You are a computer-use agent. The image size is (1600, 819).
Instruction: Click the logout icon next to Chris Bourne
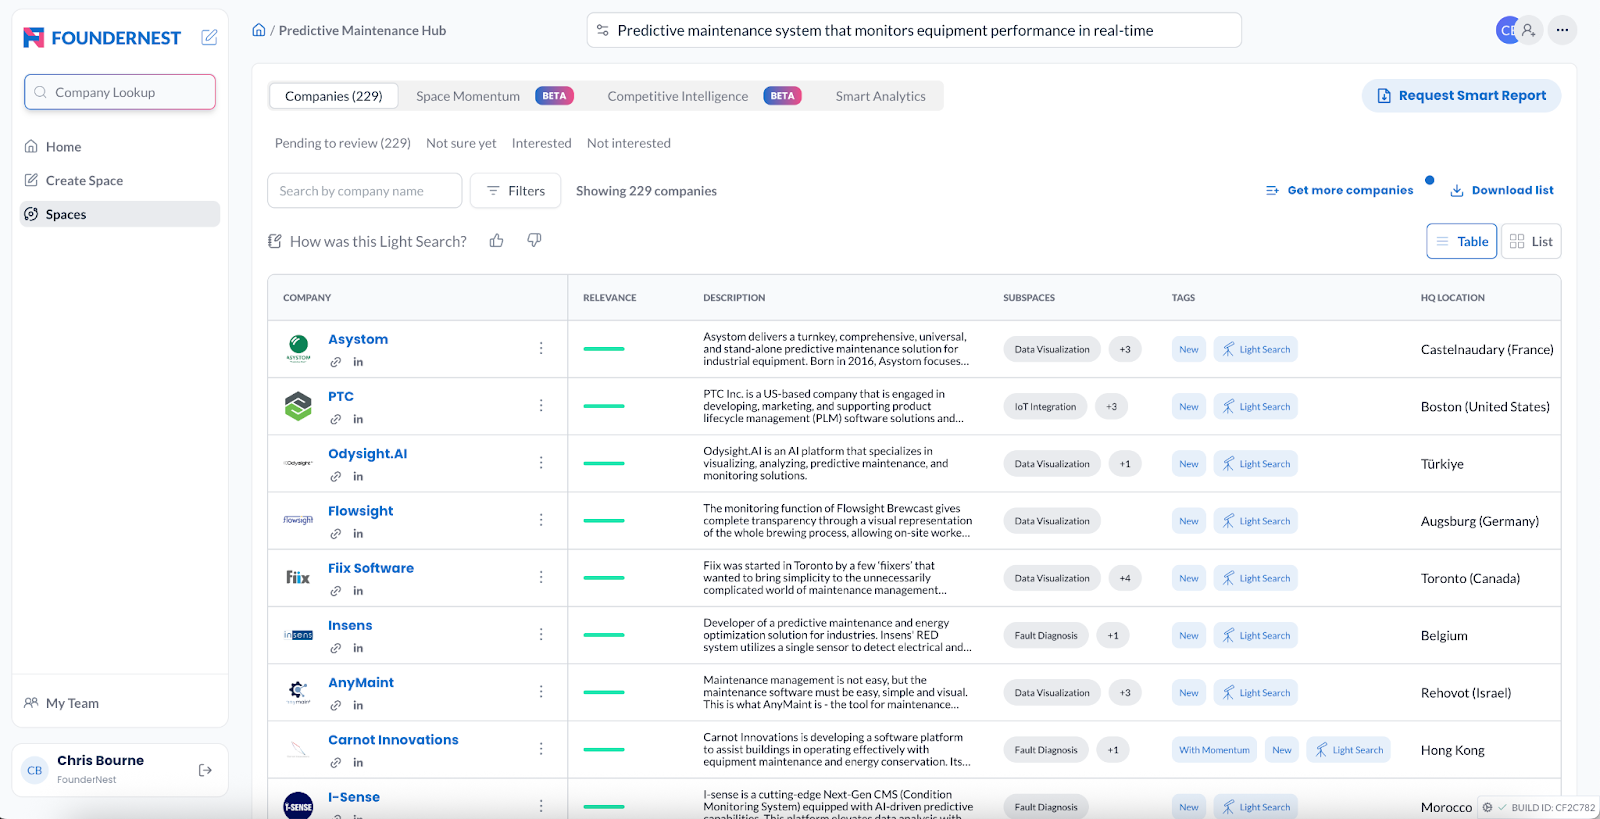tap(205, 770)
